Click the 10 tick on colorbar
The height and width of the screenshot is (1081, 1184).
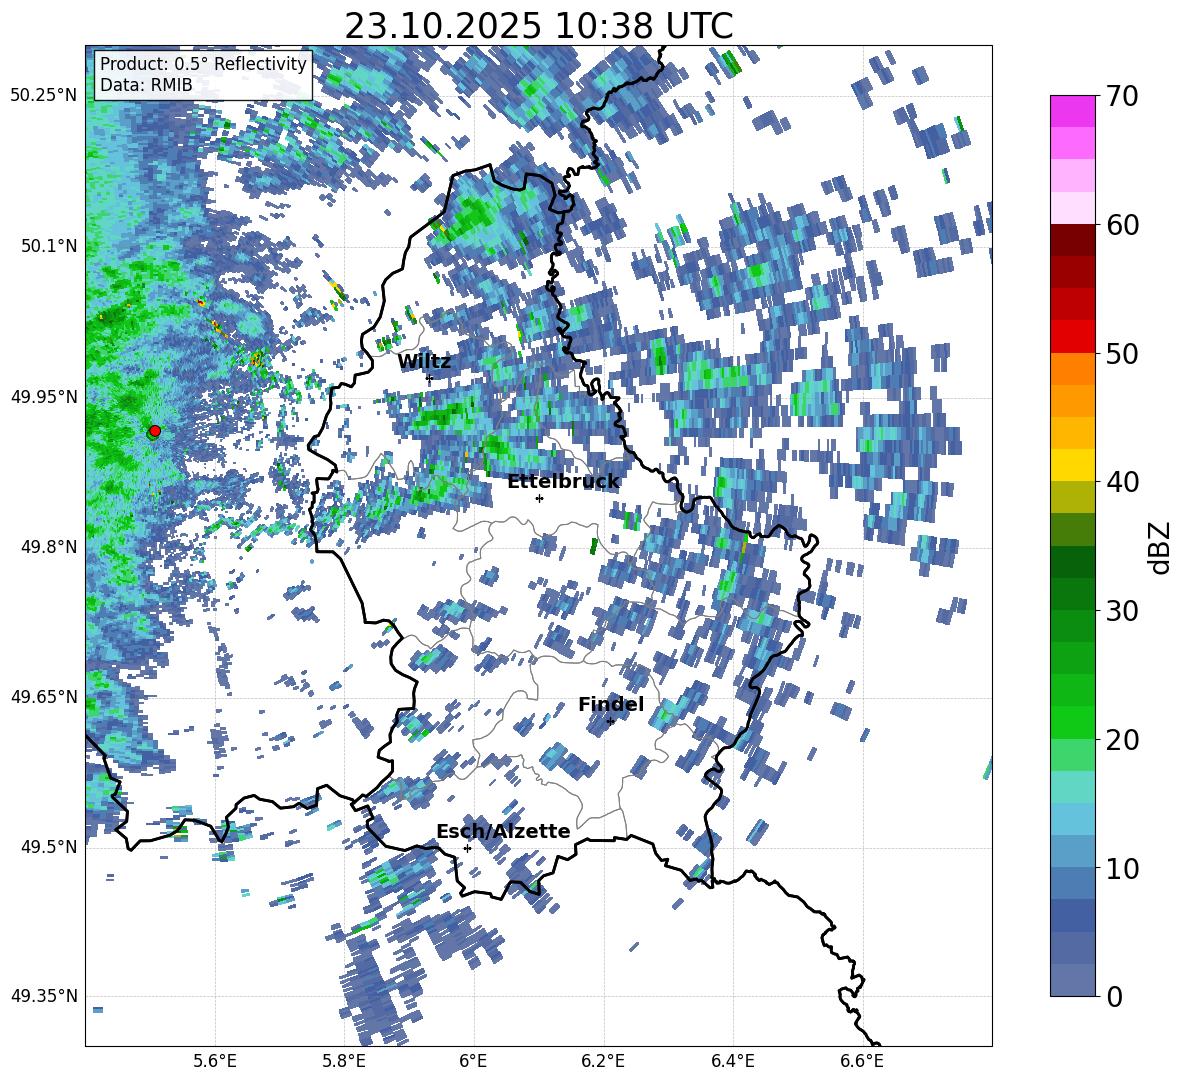click(1122, 868)
